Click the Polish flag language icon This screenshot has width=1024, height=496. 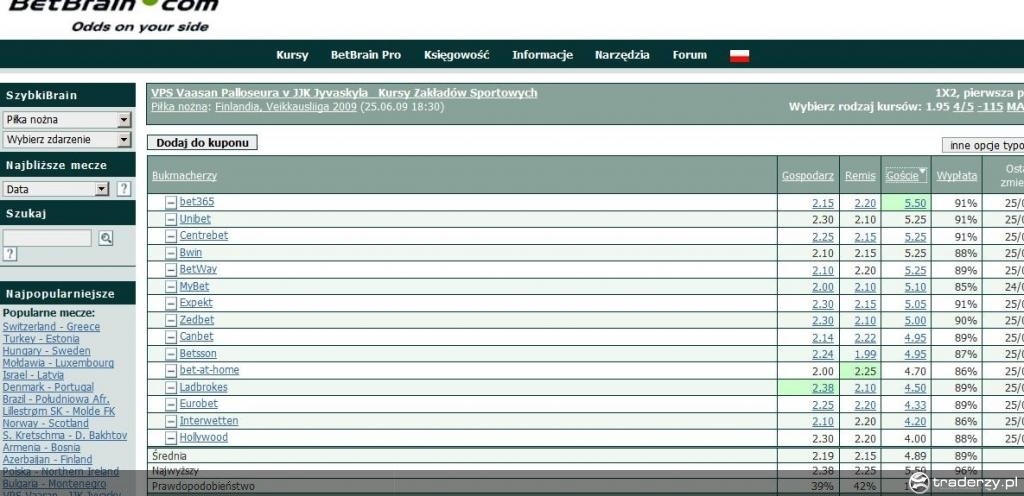(x=739, y=56)
